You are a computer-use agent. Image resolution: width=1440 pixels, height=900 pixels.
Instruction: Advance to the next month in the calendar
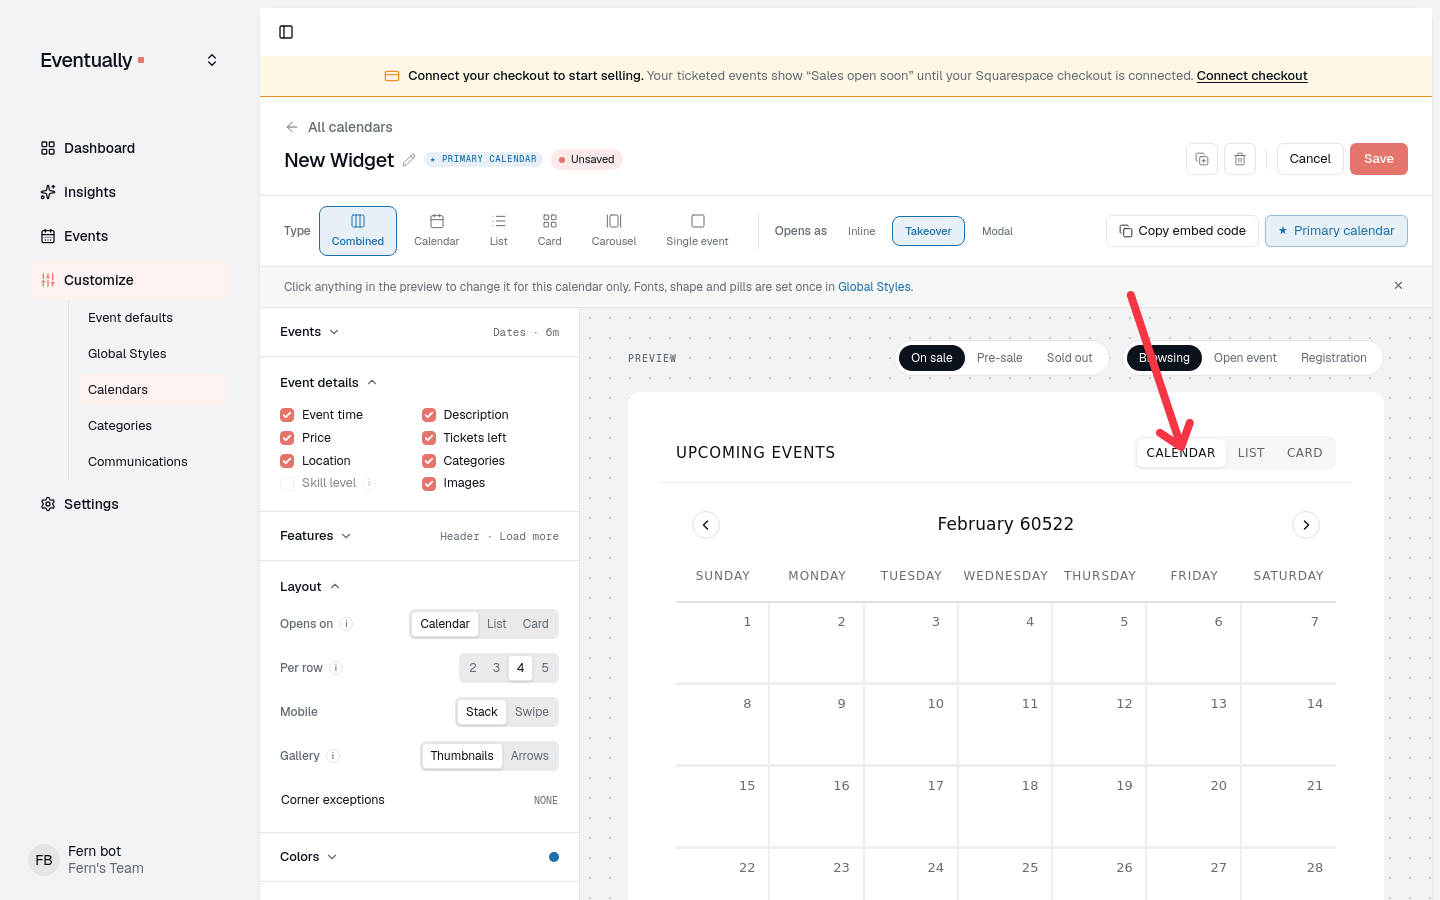pos(1306,525)
